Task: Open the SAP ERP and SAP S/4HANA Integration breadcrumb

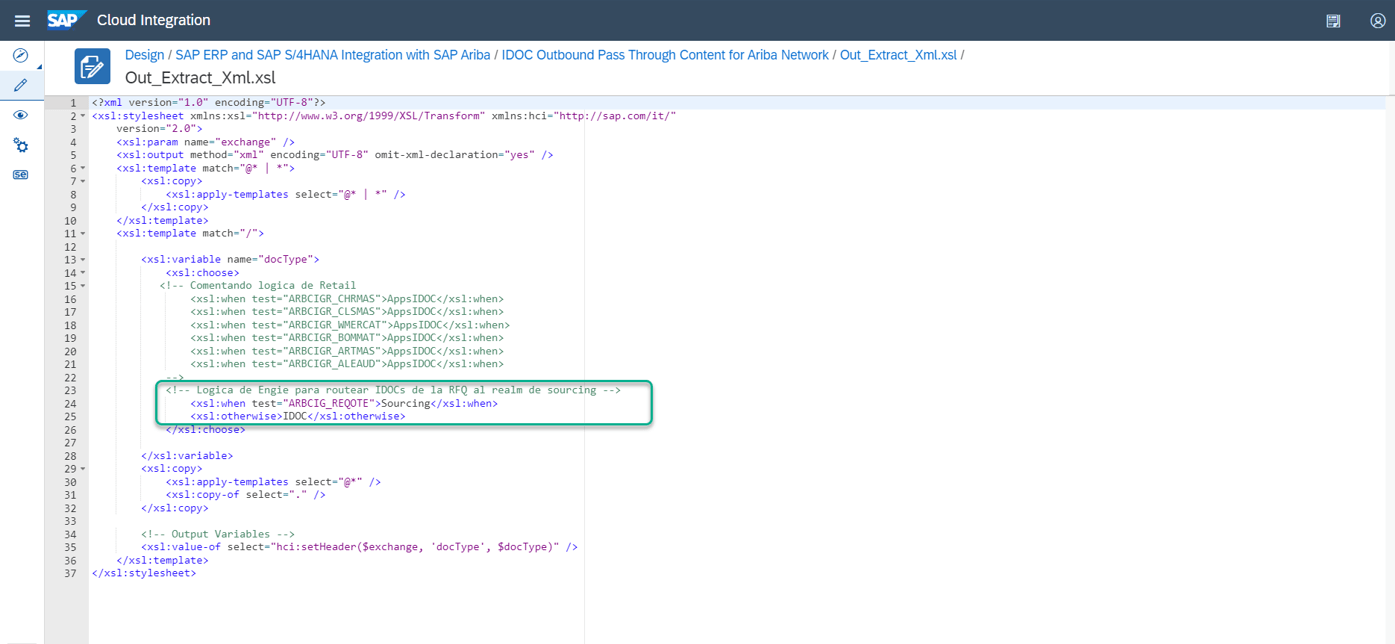Action: [333, 55]
